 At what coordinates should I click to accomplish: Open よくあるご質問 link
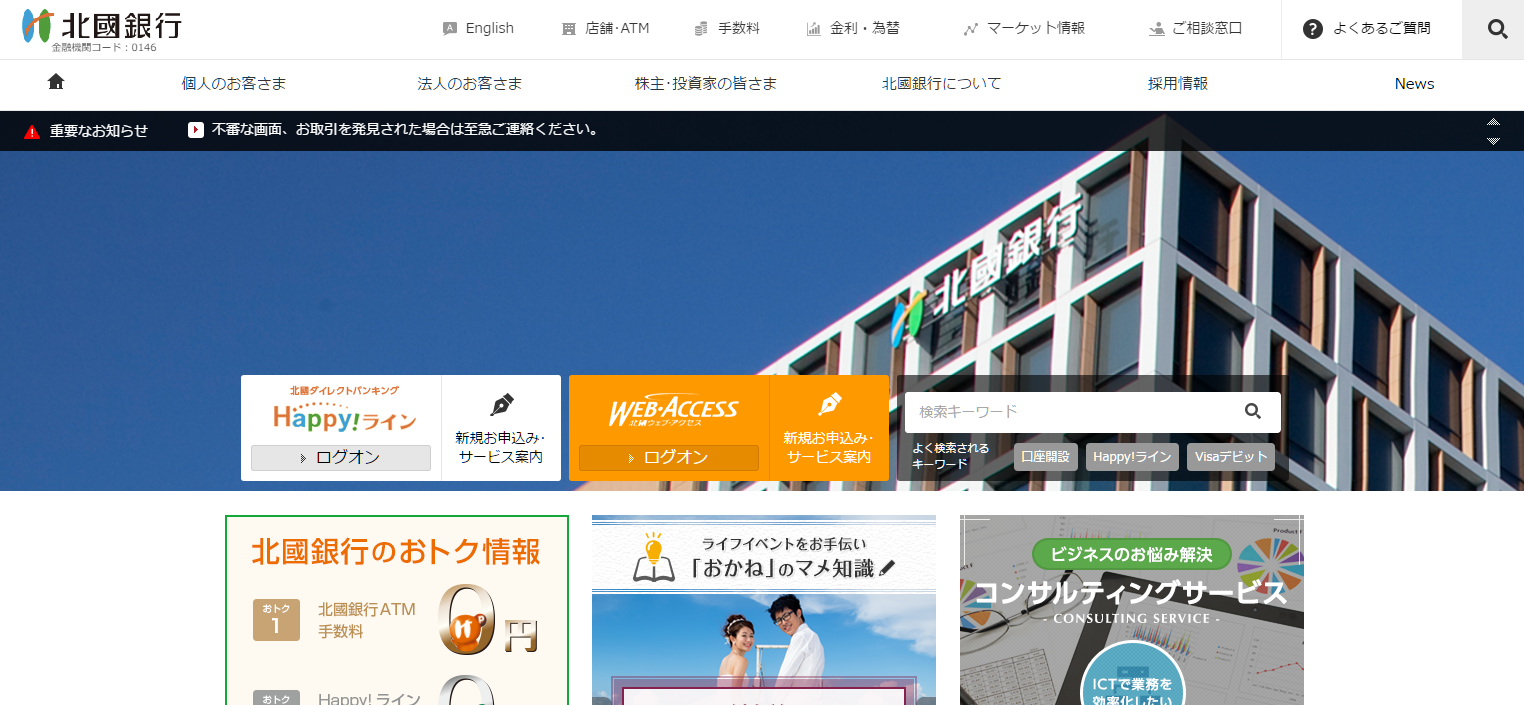[1382, 29]
